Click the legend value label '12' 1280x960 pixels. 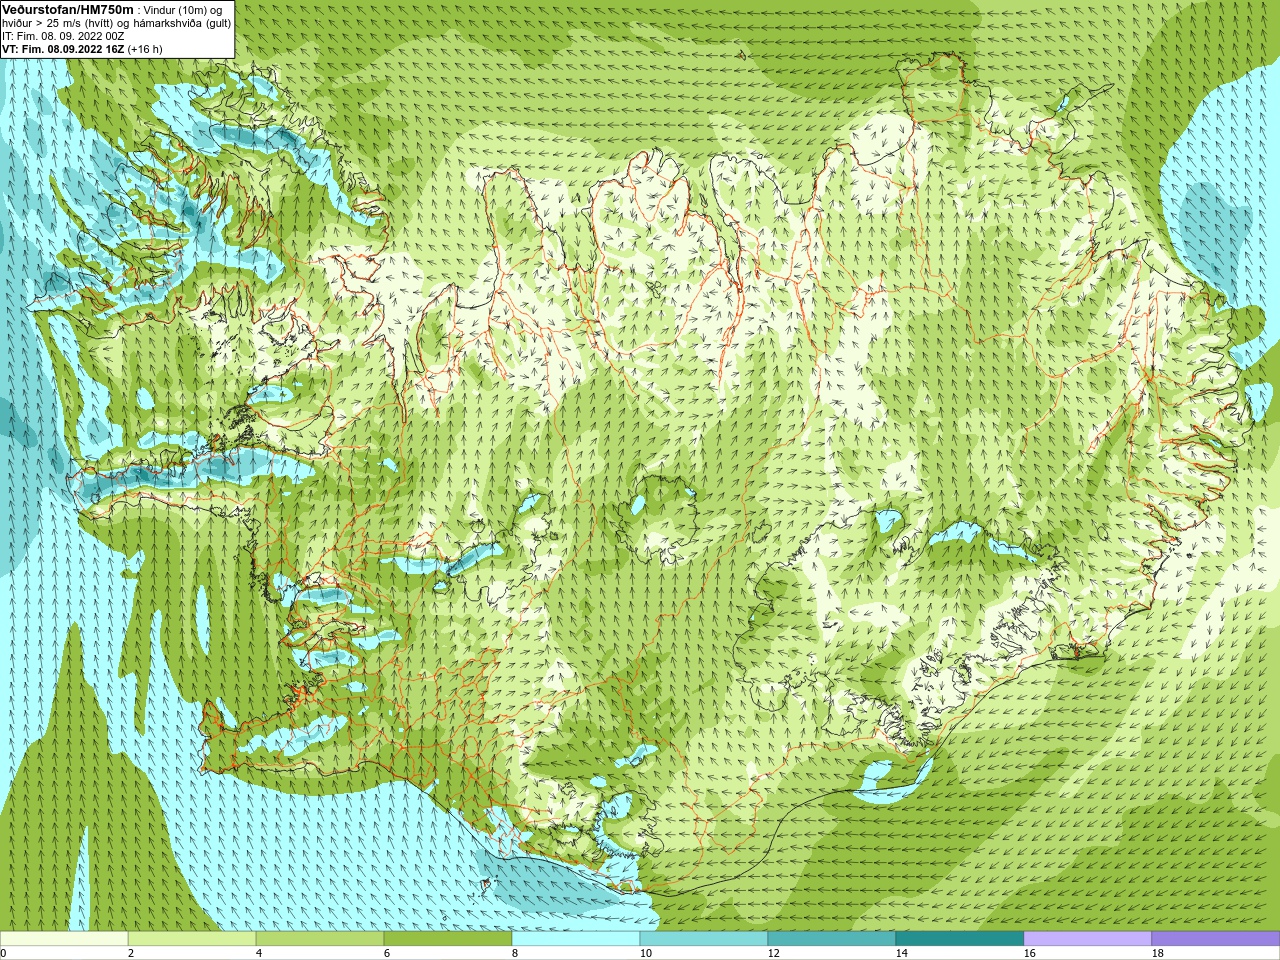coord(774,953)
